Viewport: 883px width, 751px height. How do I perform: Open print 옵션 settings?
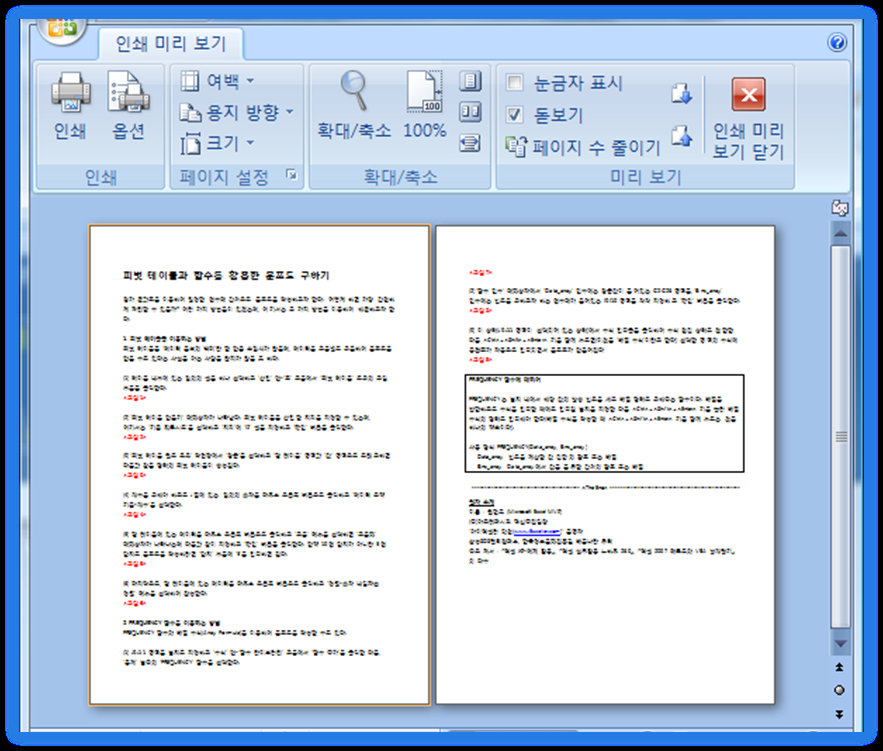tap(128, 105)
